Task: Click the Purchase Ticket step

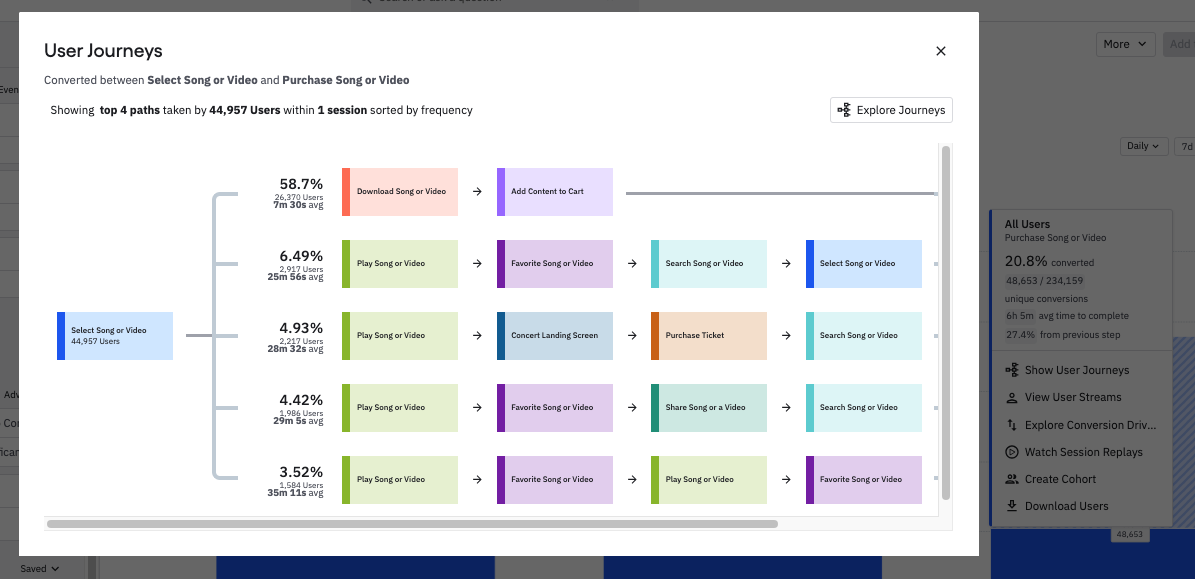Action: [x=709, y=335]
